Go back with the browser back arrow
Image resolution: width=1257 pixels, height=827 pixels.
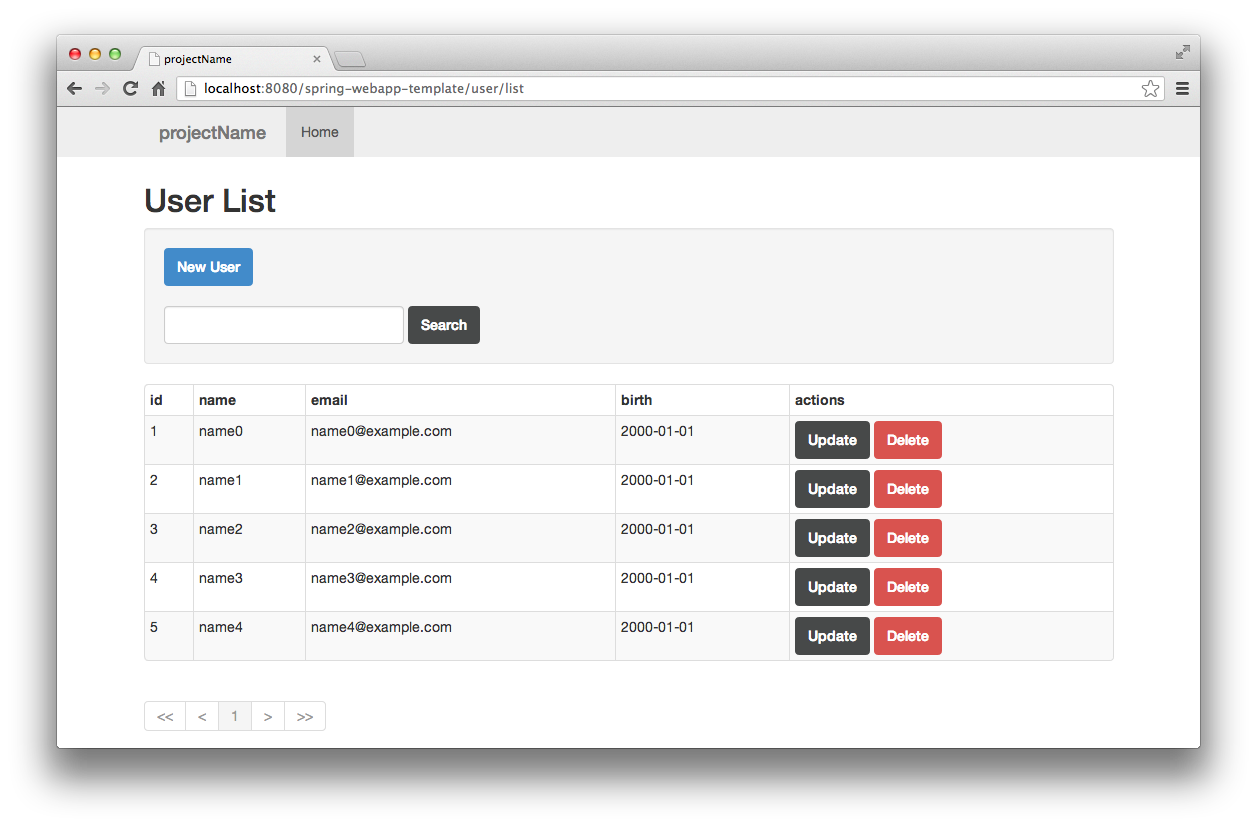pos(75,89)
